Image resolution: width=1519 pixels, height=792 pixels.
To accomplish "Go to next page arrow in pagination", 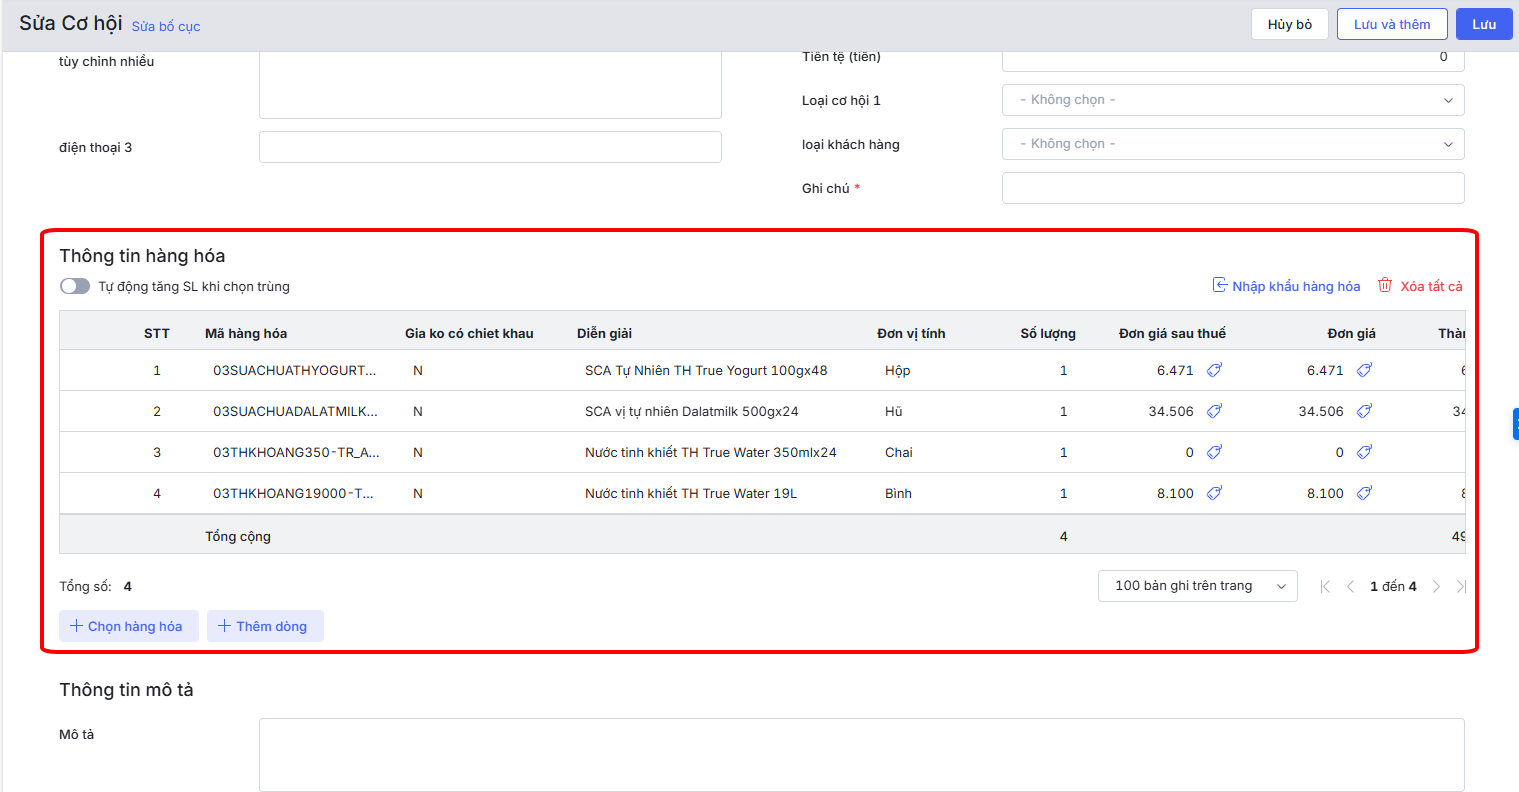I will click(x=1436, y=586).
